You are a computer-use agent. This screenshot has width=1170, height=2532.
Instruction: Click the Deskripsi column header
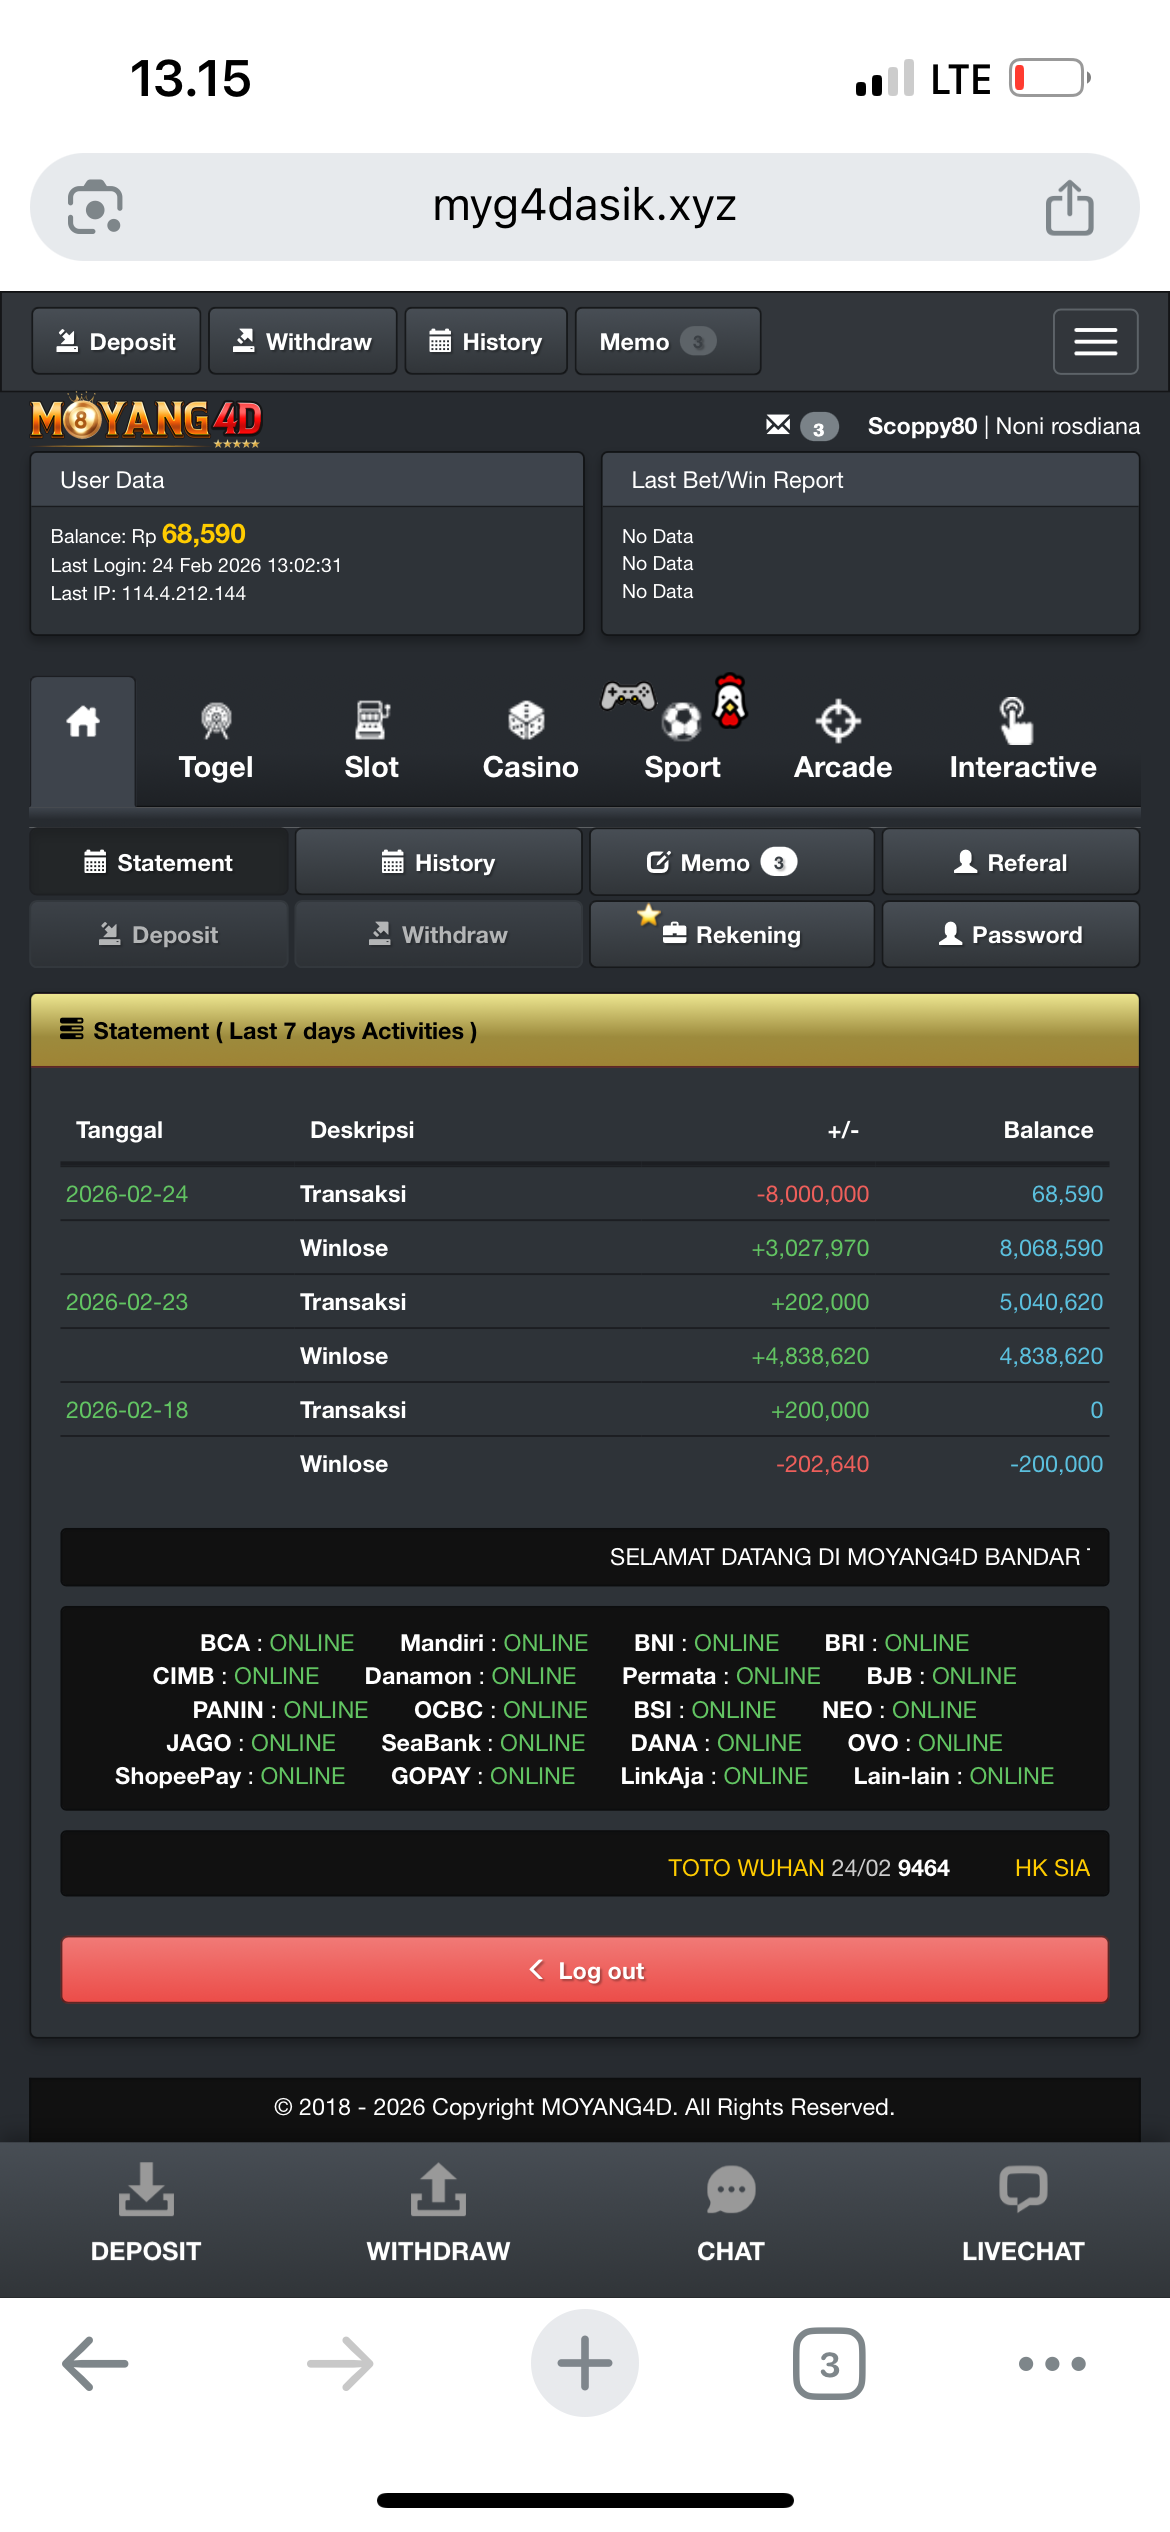point(362,1130)
